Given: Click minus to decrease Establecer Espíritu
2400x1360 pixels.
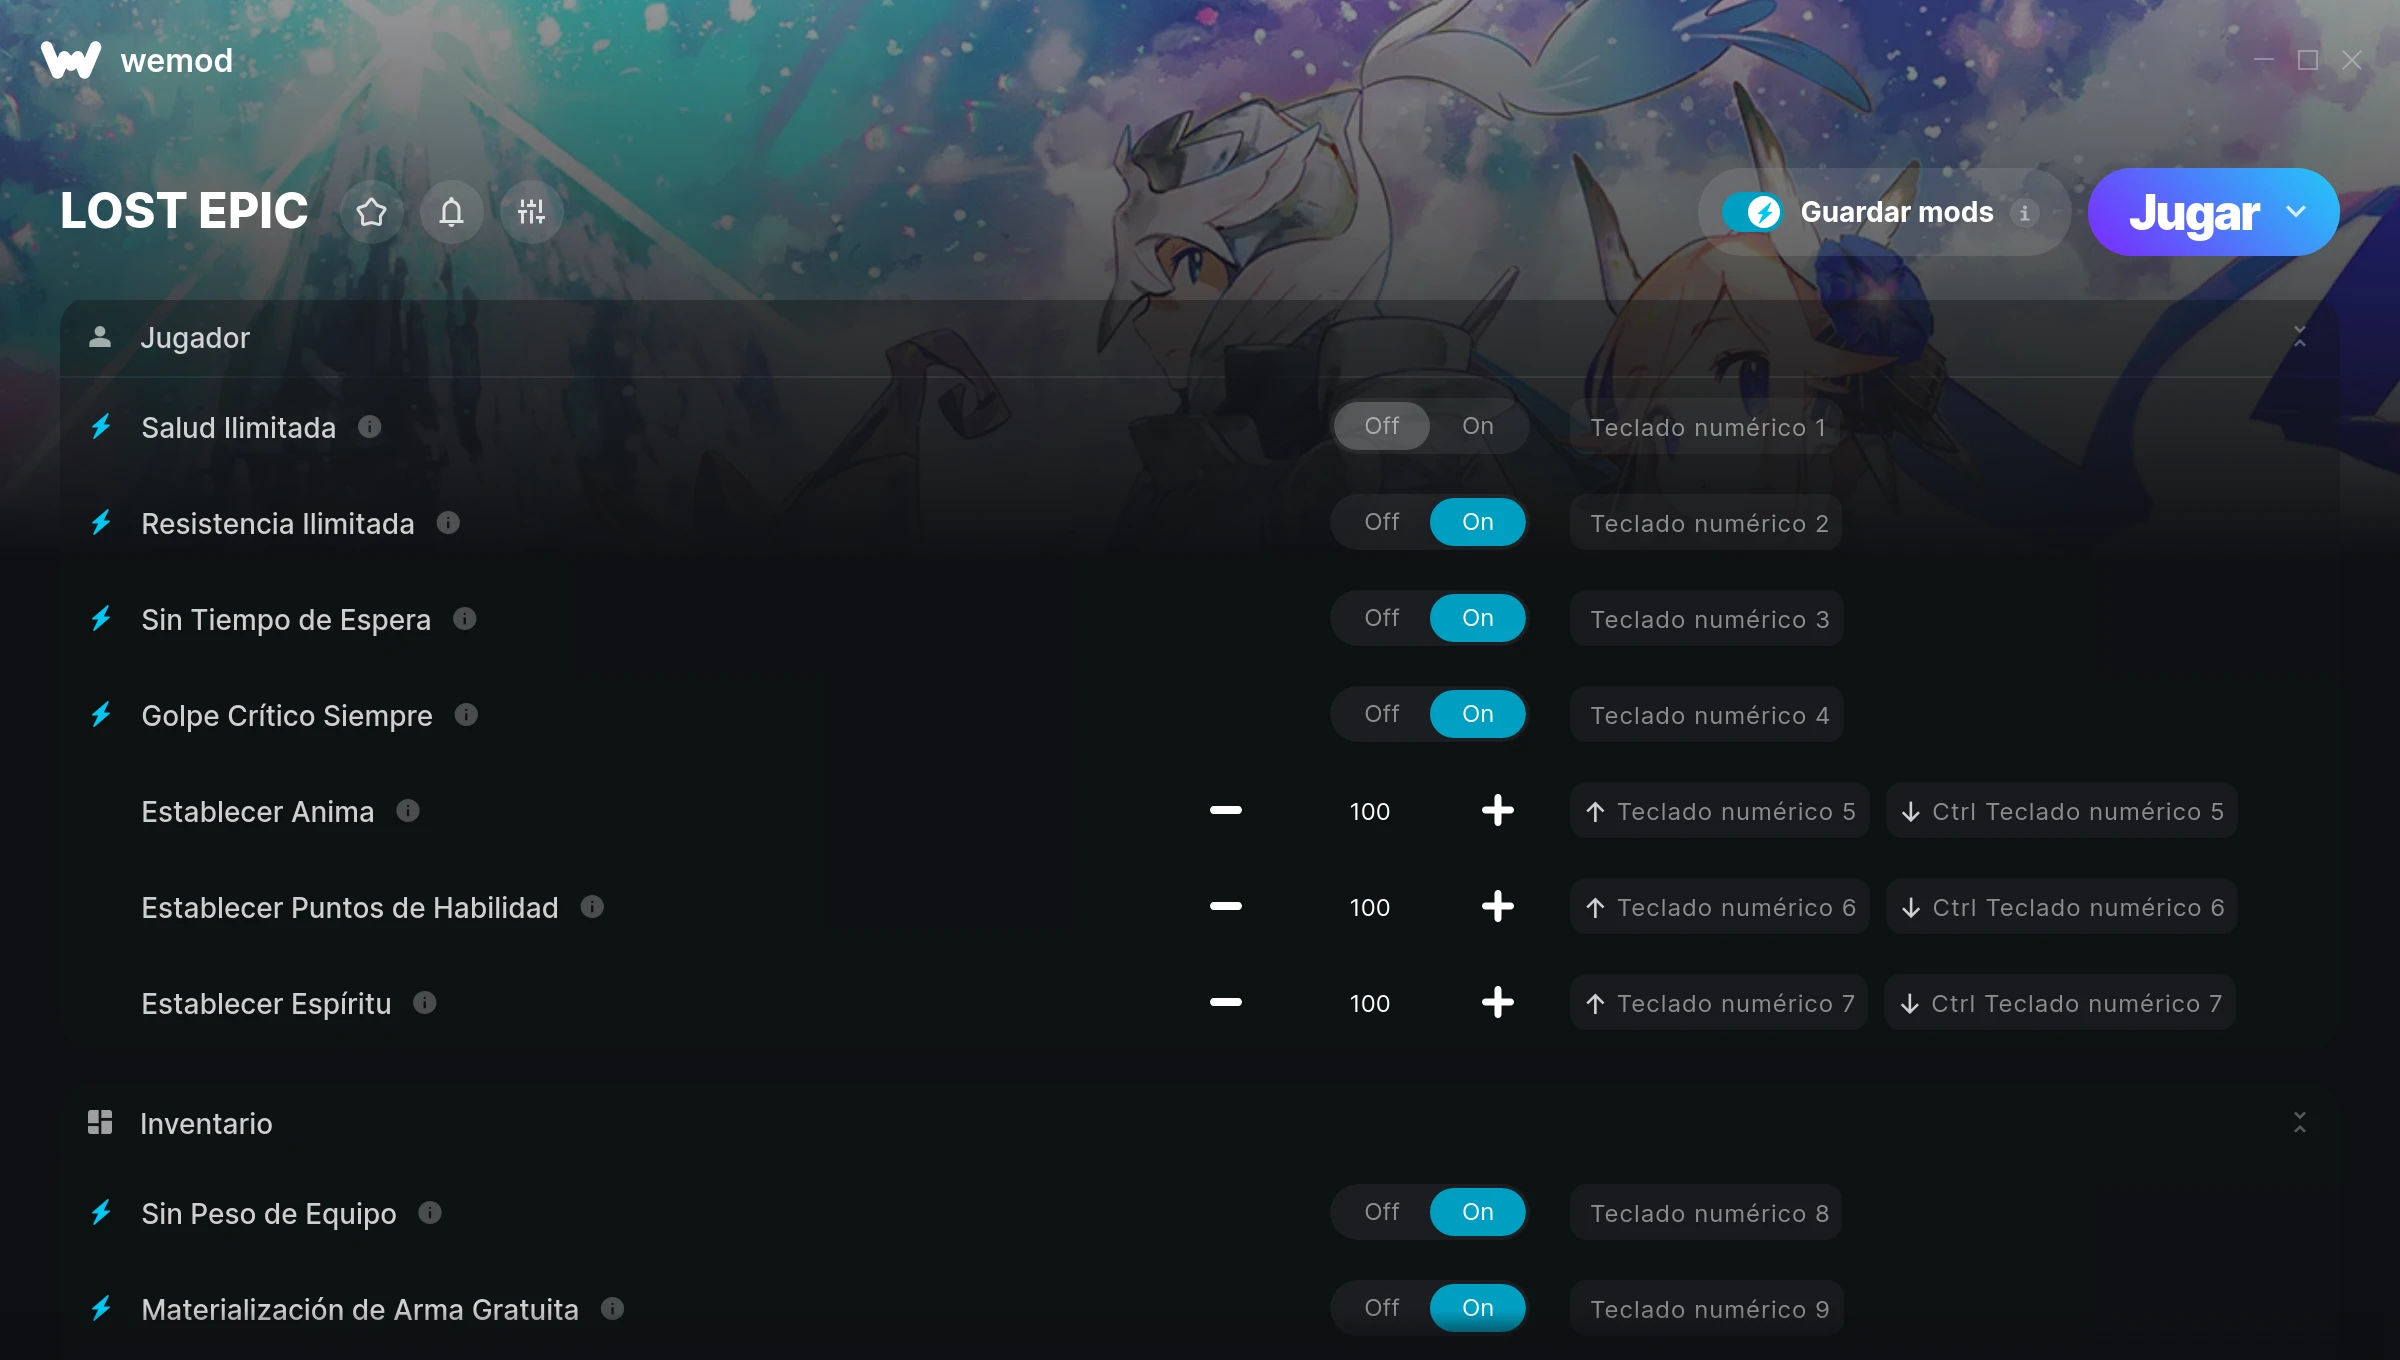Looking at the screenshot, I should click(x=1226, y=1002).
